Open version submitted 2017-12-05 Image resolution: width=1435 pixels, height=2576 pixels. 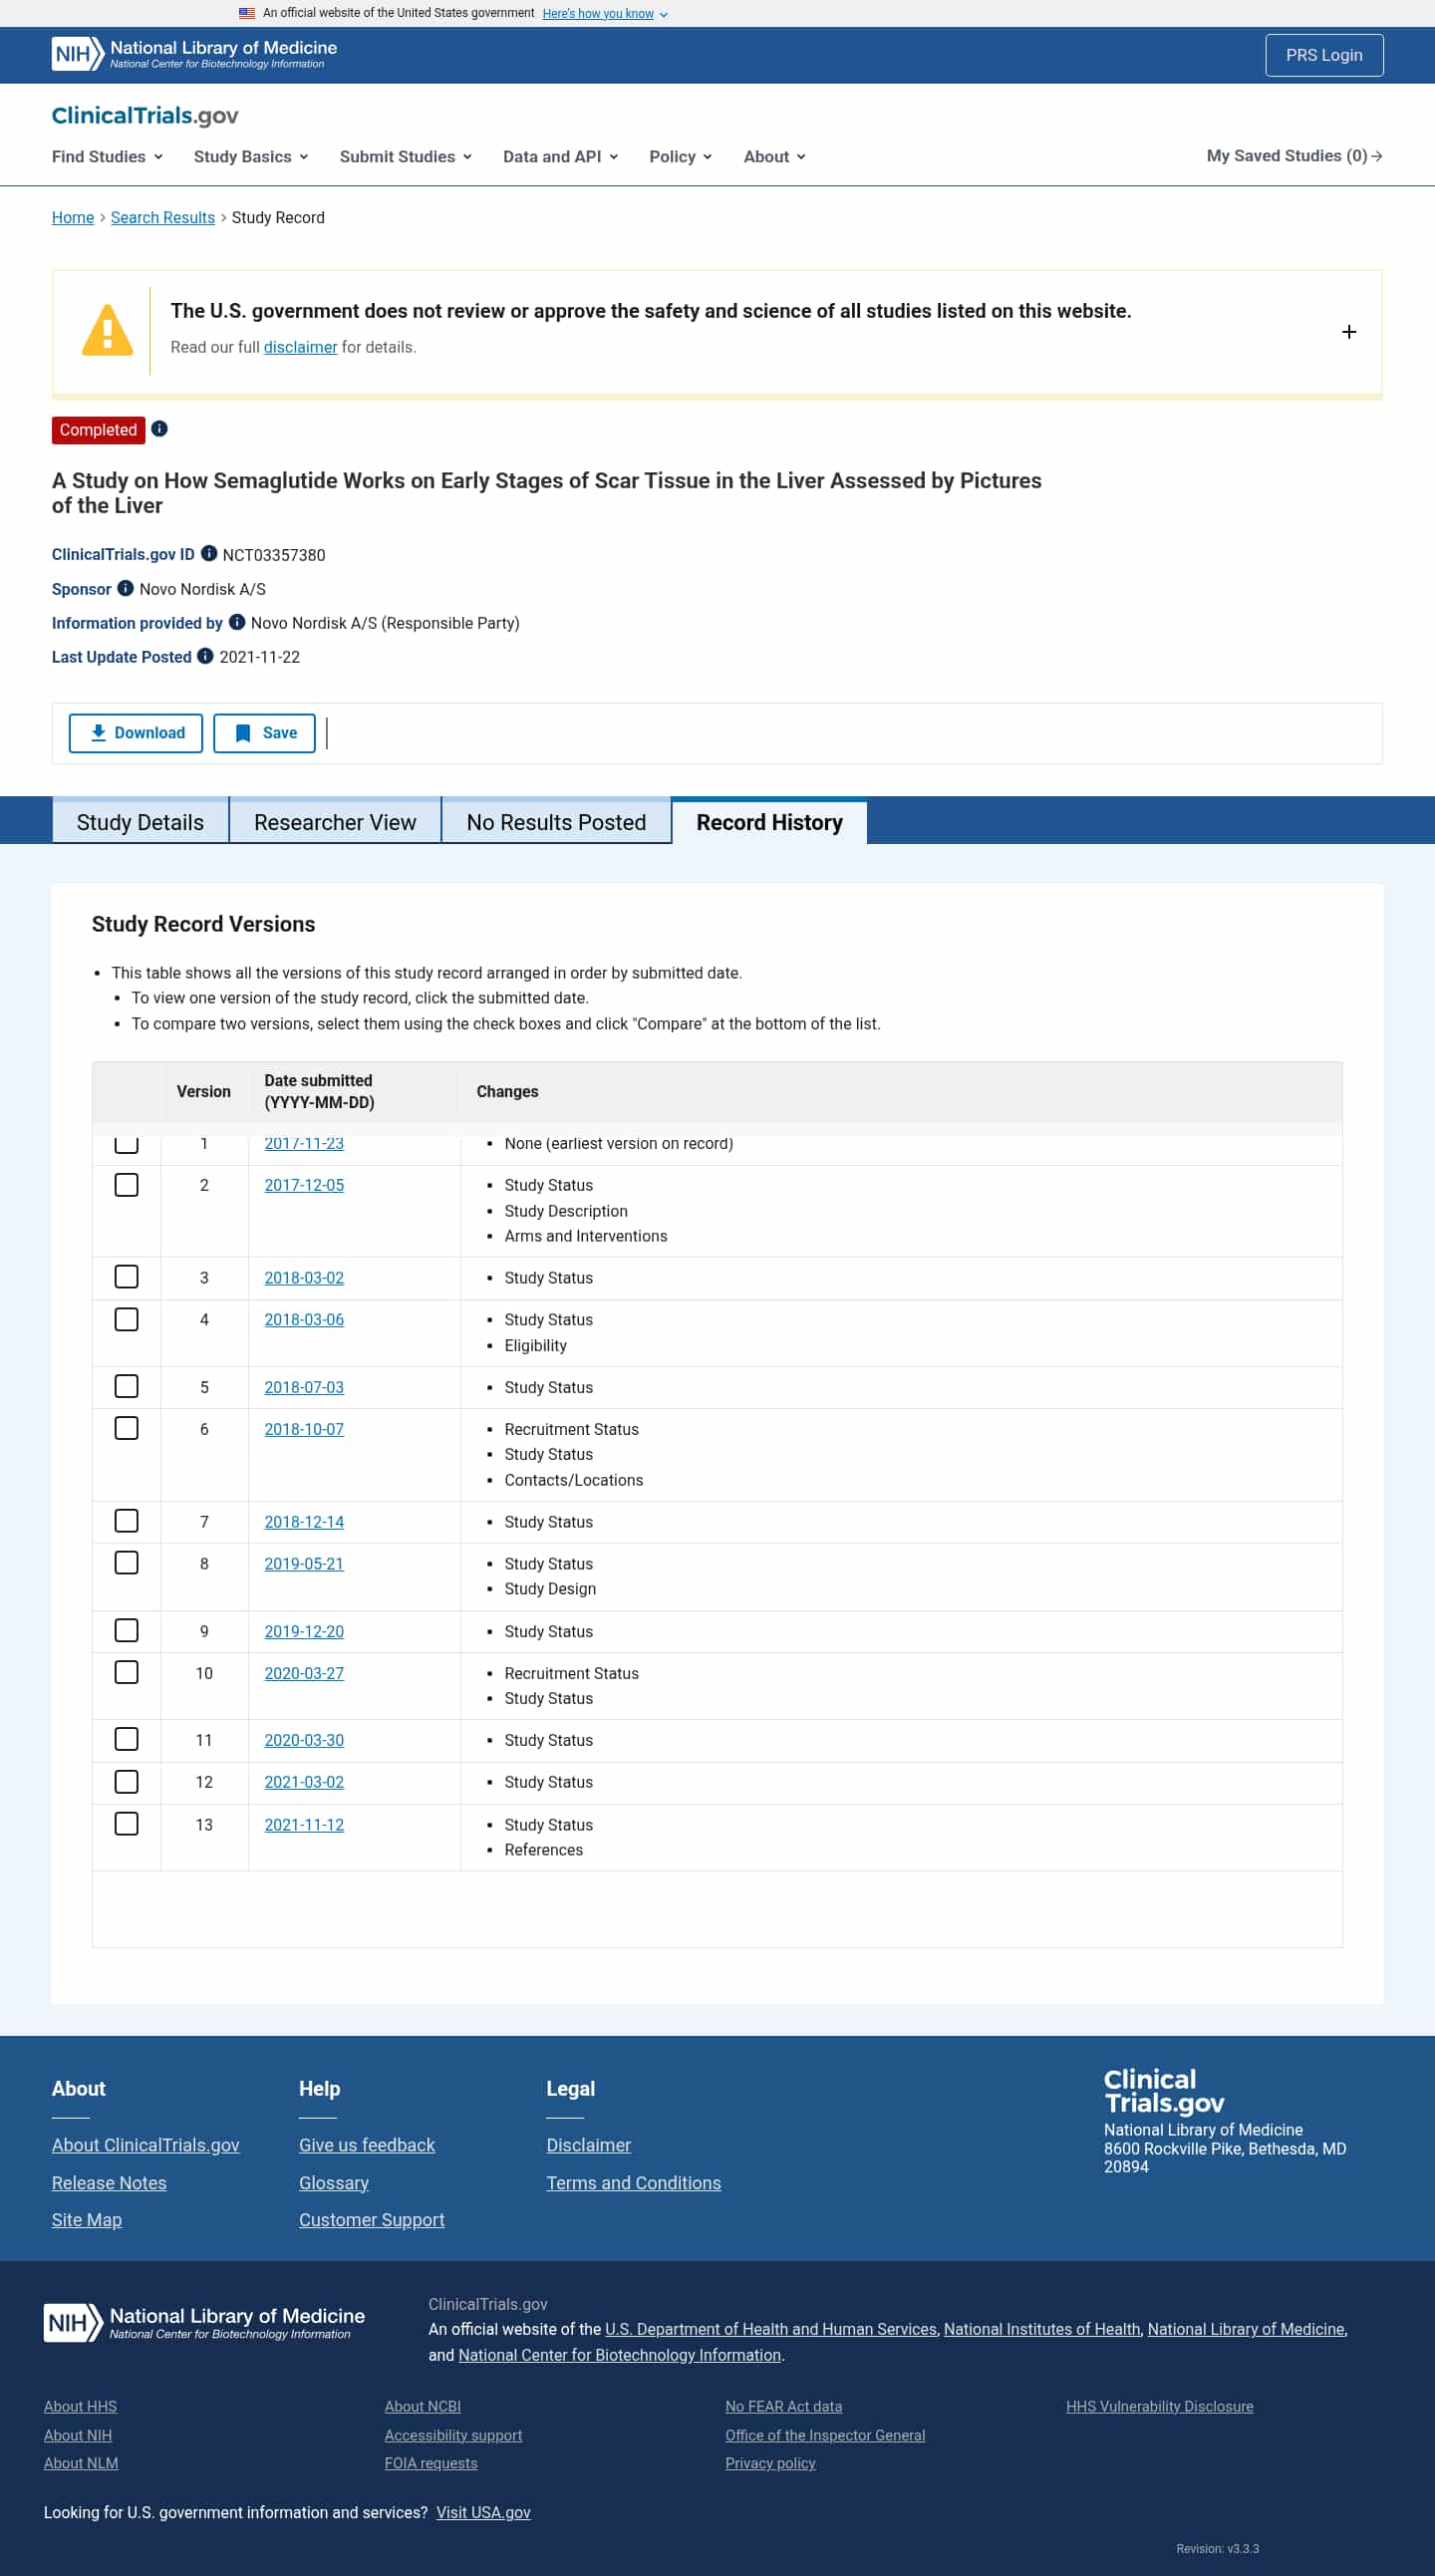[304, 1185]
